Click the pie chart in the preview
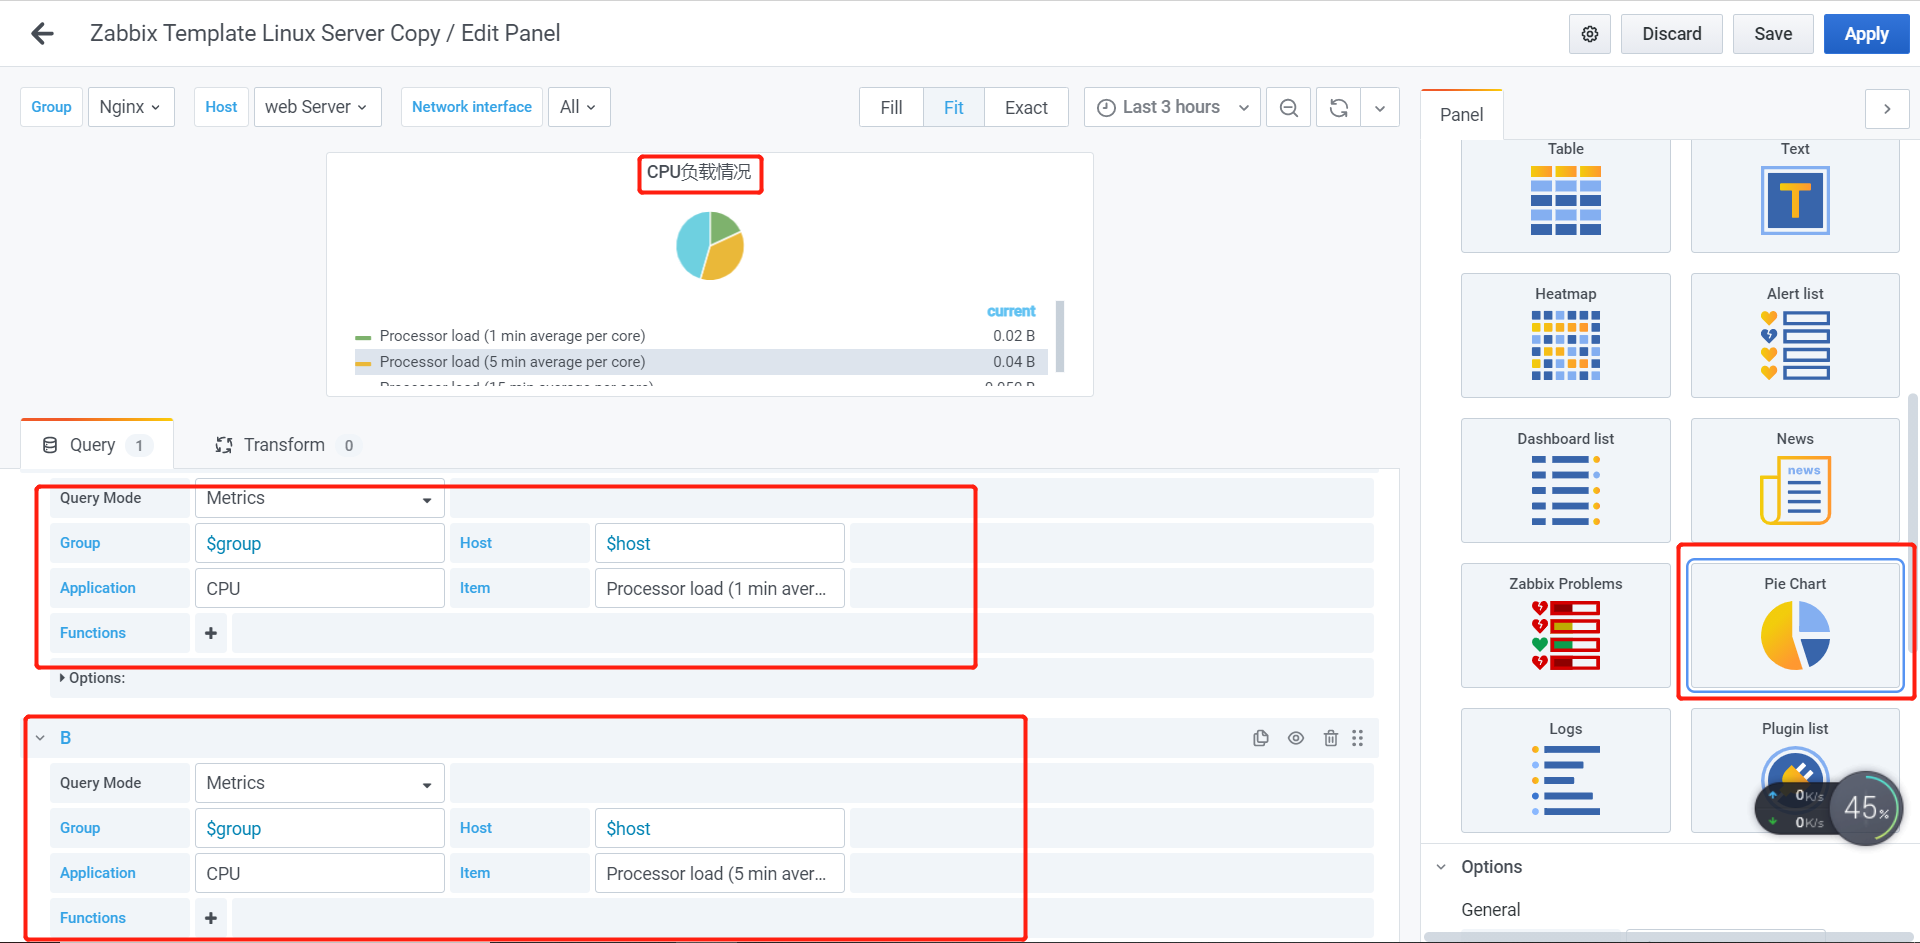1920x943 pixels. coord(710,245)
